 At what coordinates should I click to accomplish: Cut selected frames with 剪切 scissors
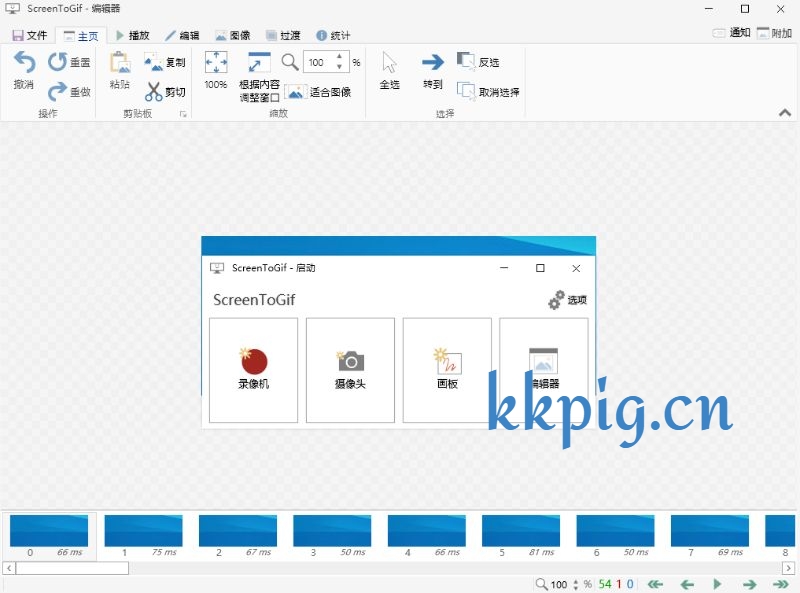(x=164, y=92)
